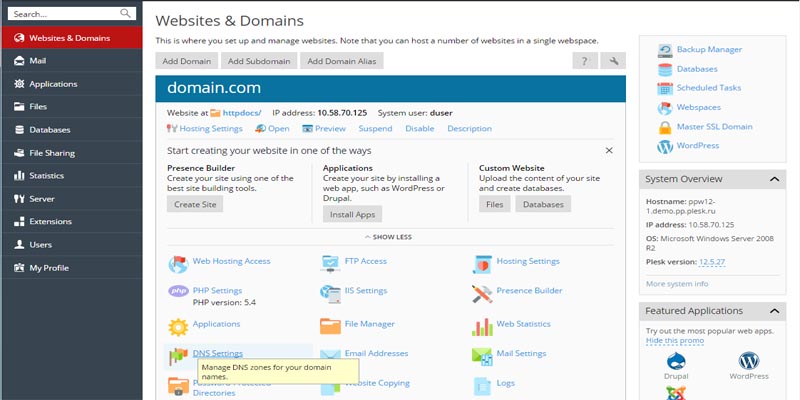Click the Email Addresses envelope icon
The image size is (800, 400).
(x=330, y=356)
